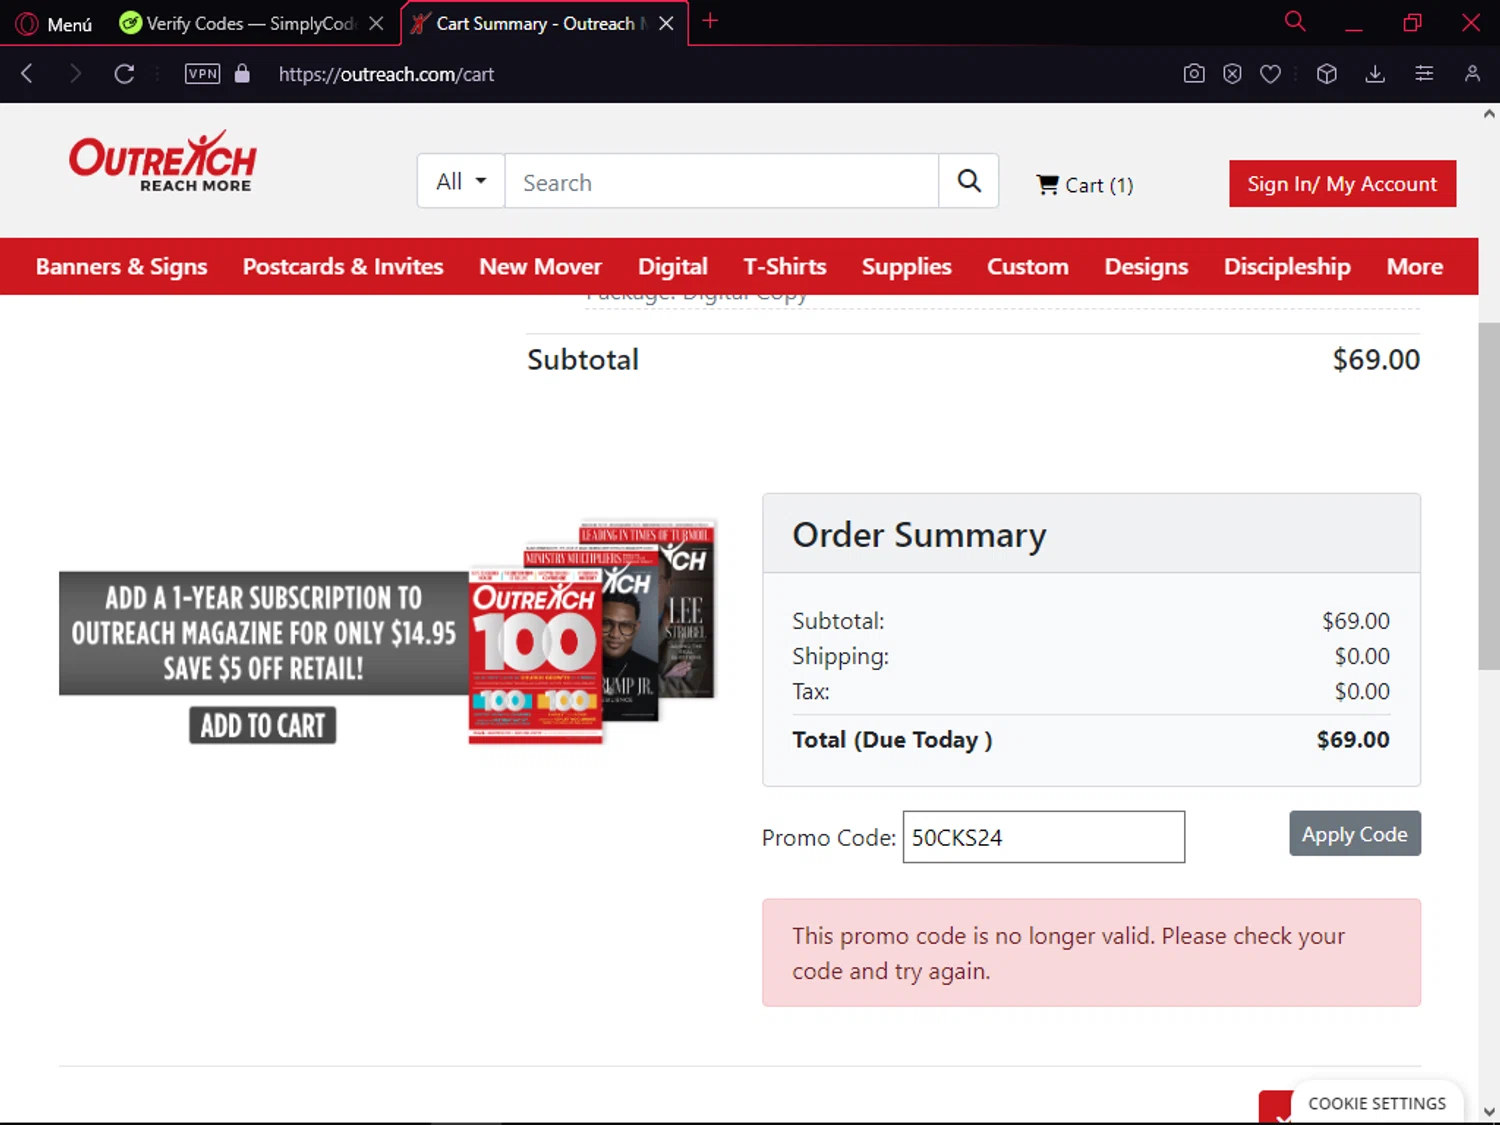Click the Shipping: label in Order Summary
This screenshot has width=1500, height=1125.
coord(840,657)
